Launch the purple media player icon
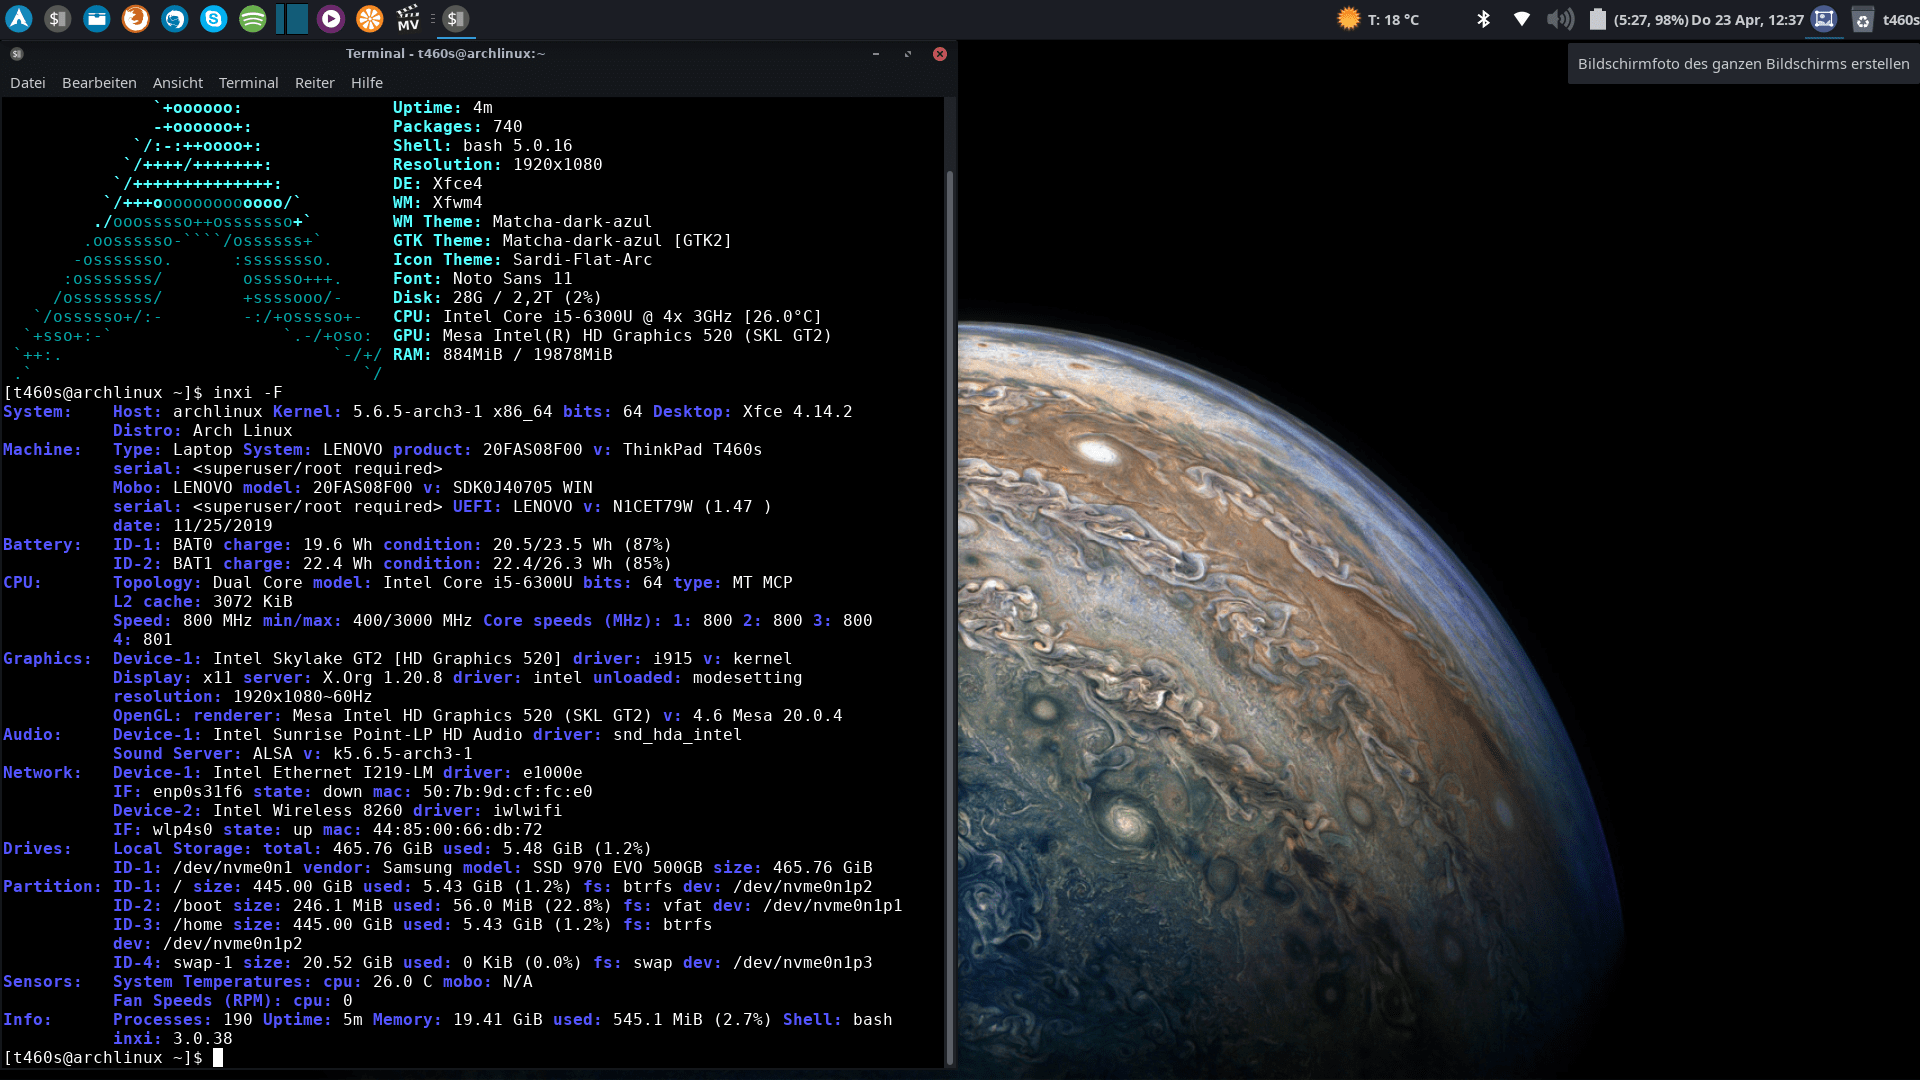Screen dimensions: 1920x1080 coord(331,18)
